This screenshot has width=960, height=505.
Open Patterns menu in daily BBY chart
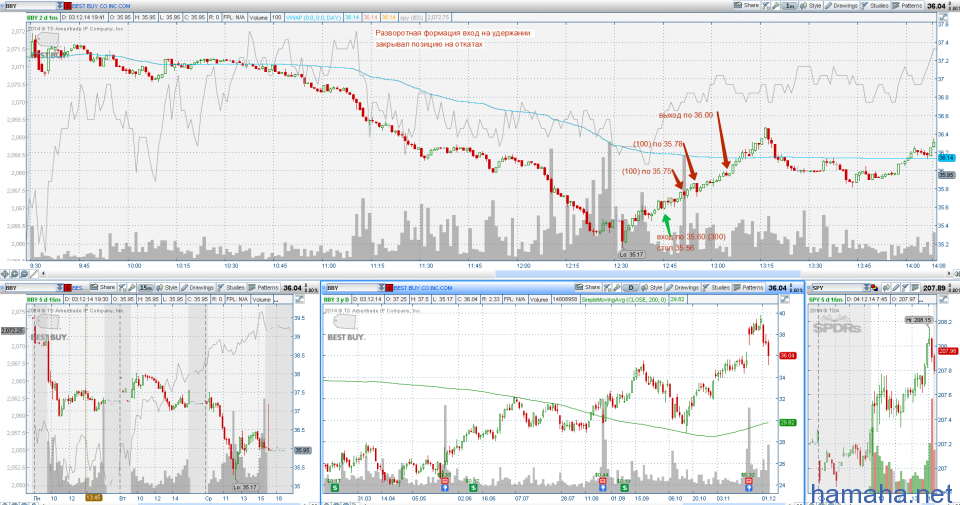[x=748, y=287]
